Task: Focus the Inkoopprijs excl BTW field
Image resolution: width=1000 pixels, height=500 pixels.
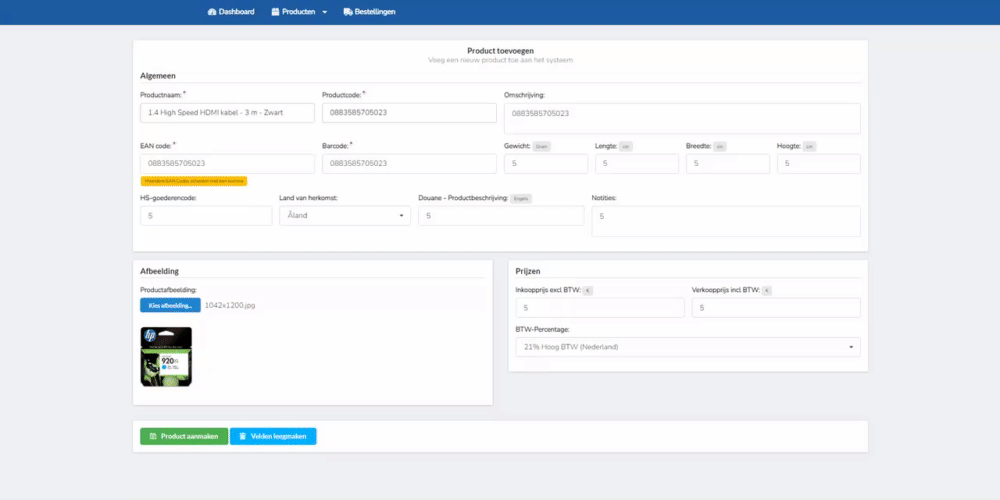Action: (599, 307)
